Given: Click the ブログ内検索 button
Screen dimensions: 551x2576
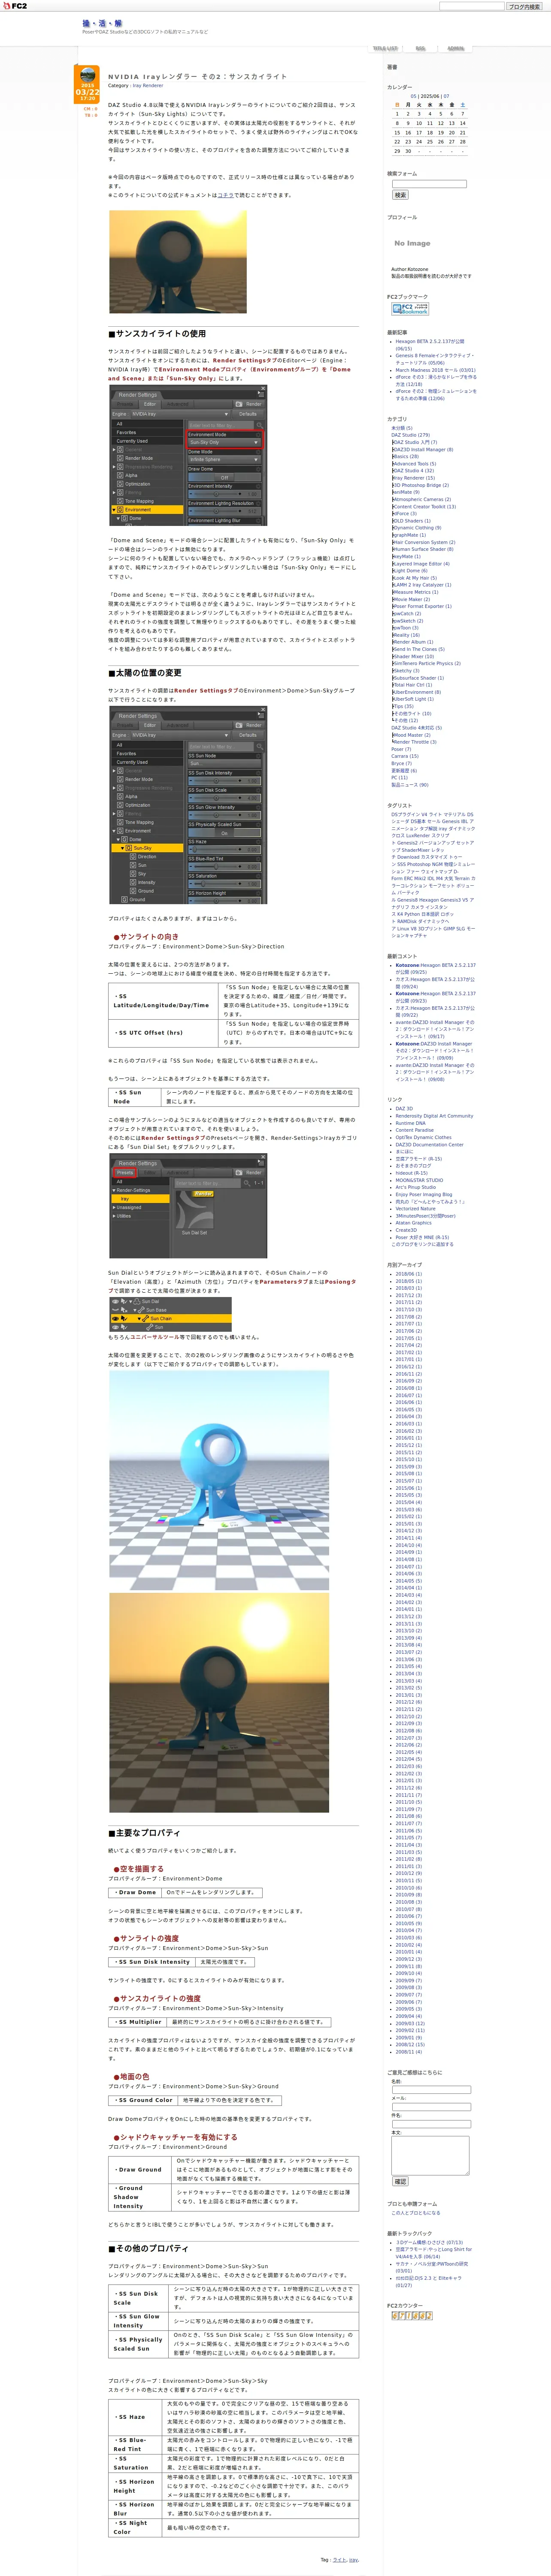Looking at the screenshot, I should 524,7.
